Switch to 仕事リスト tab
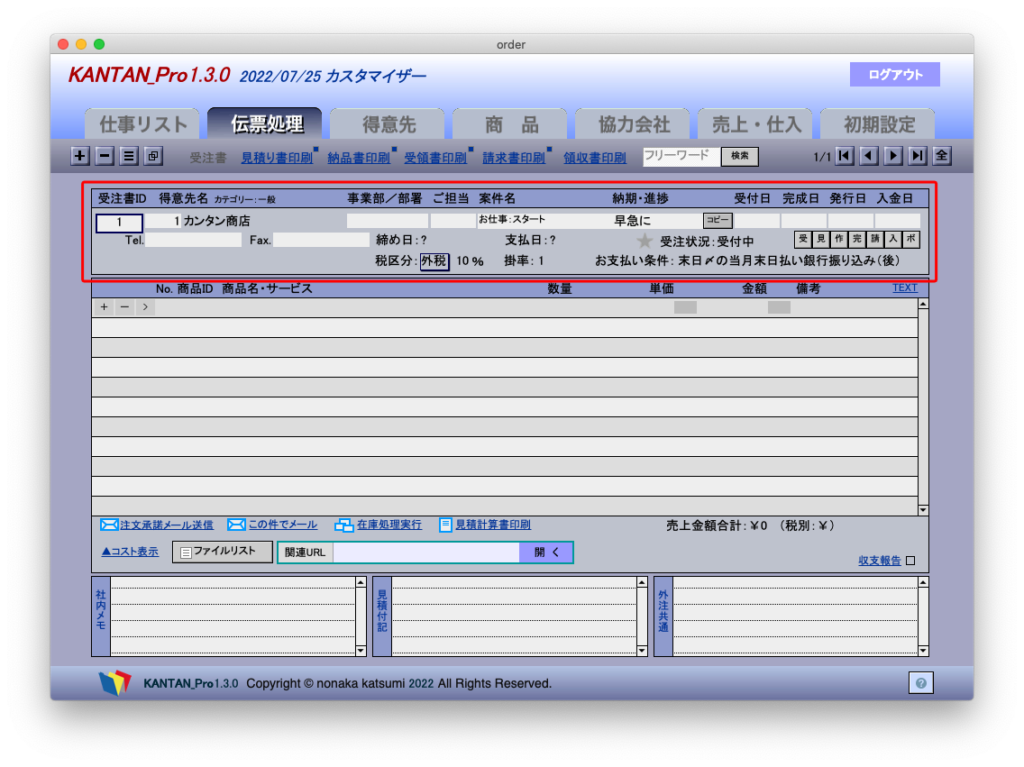 click(x=142, y=124)
